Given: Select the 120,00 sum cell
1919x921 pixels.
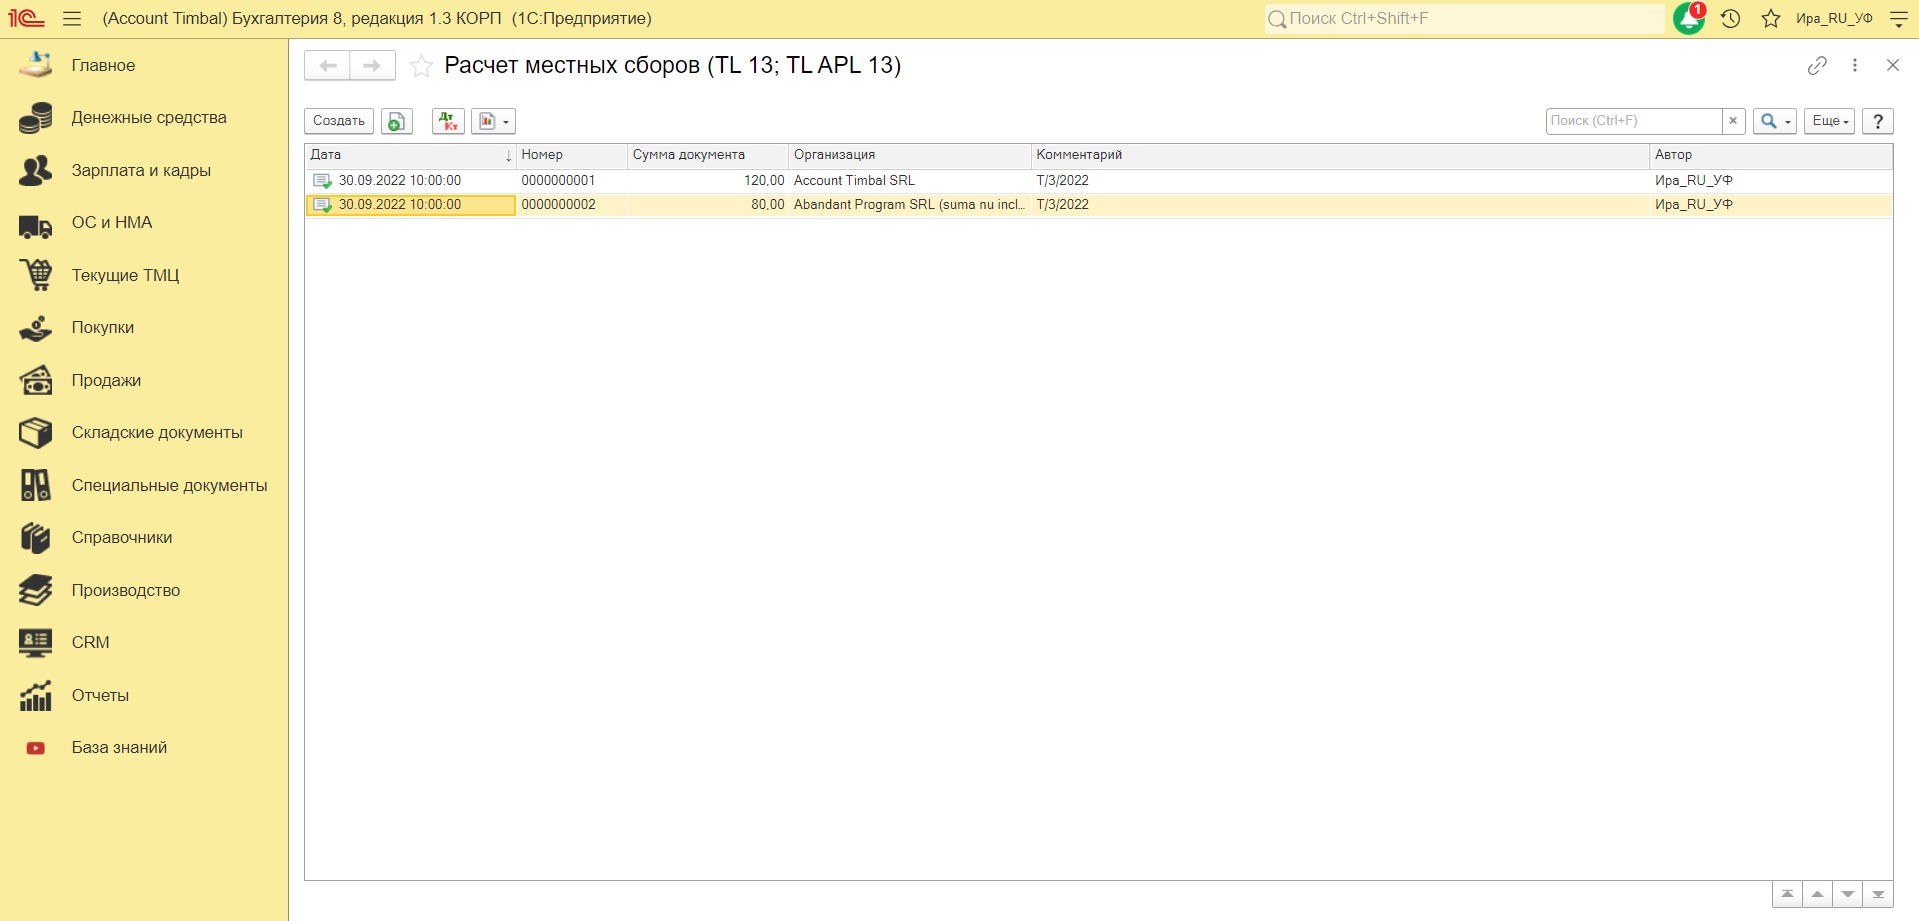Looking at the screenshot, I should click(x=708, y=181).
